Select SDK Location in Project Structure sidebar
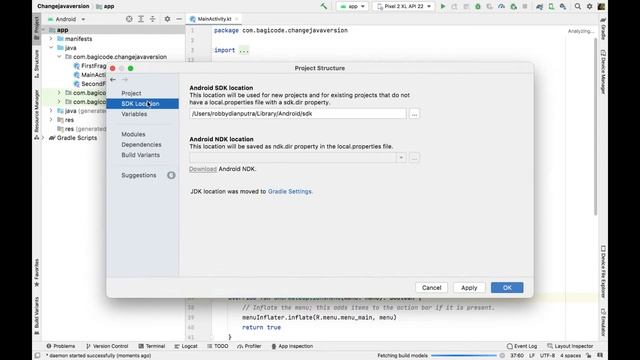The image size is (640, 360). pyautogui.click(x=142, y=104)
